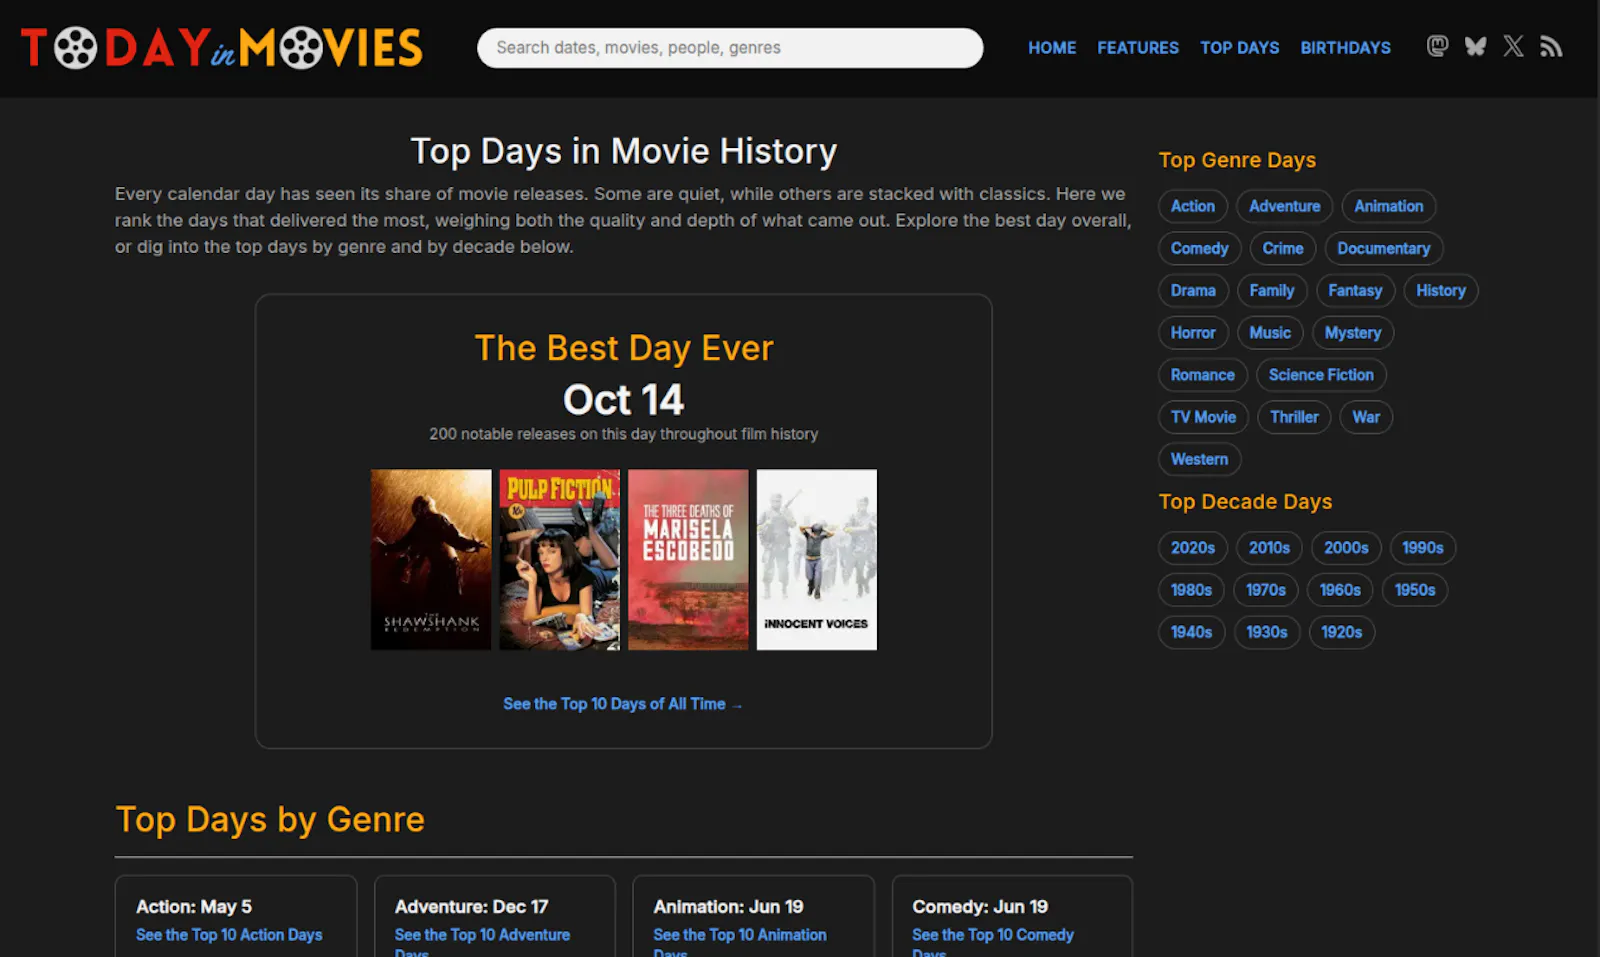Open the X (Twitter) icon
This screenshot has height=957, width=1600.
(1513, 47)
